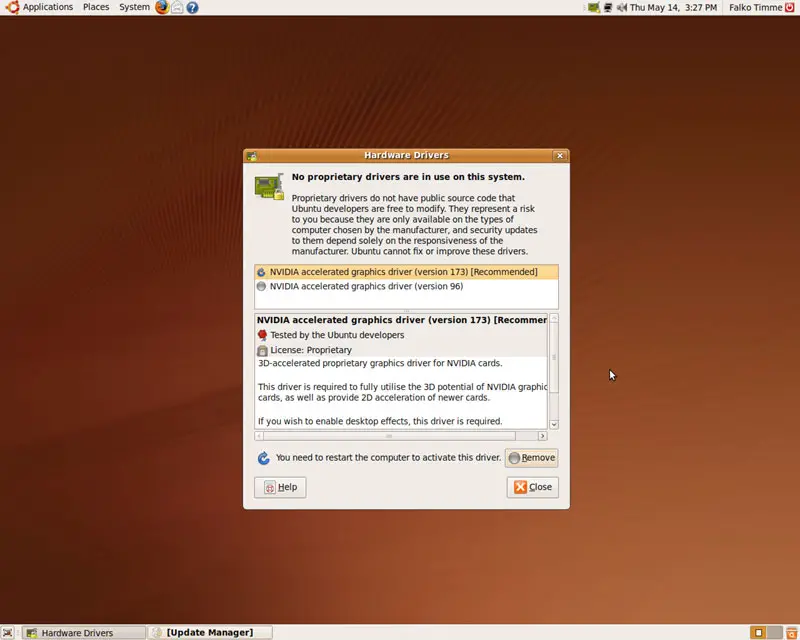Click the vertical scrollbar thumb in description
The image size is (800, 640).
(x=554, y=358)
